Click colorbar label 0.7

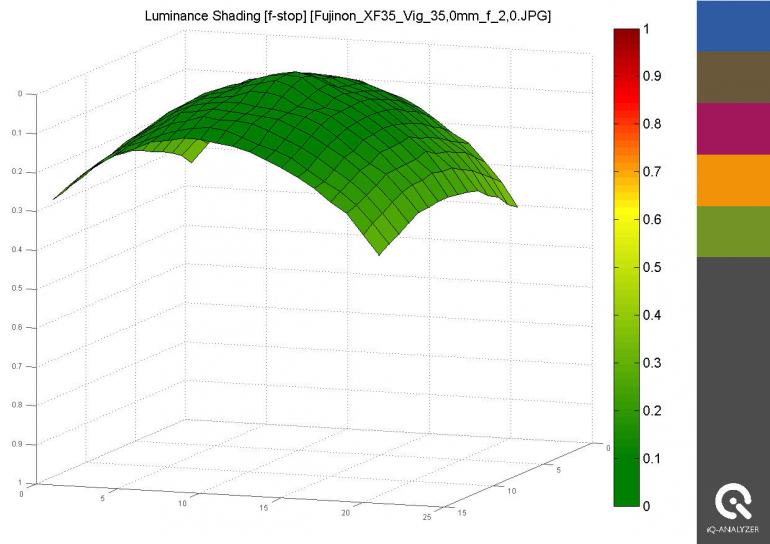point(652,172)
